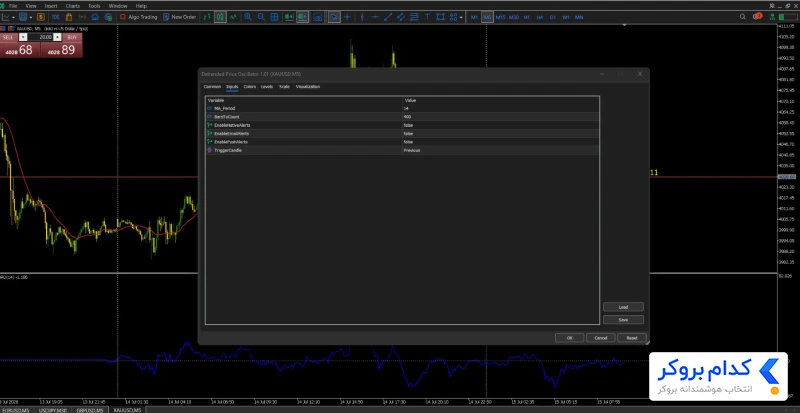Viewport: 800px width, 413px height.
Task: Click the MA_Period value field
Action: (x=501, y=108)
